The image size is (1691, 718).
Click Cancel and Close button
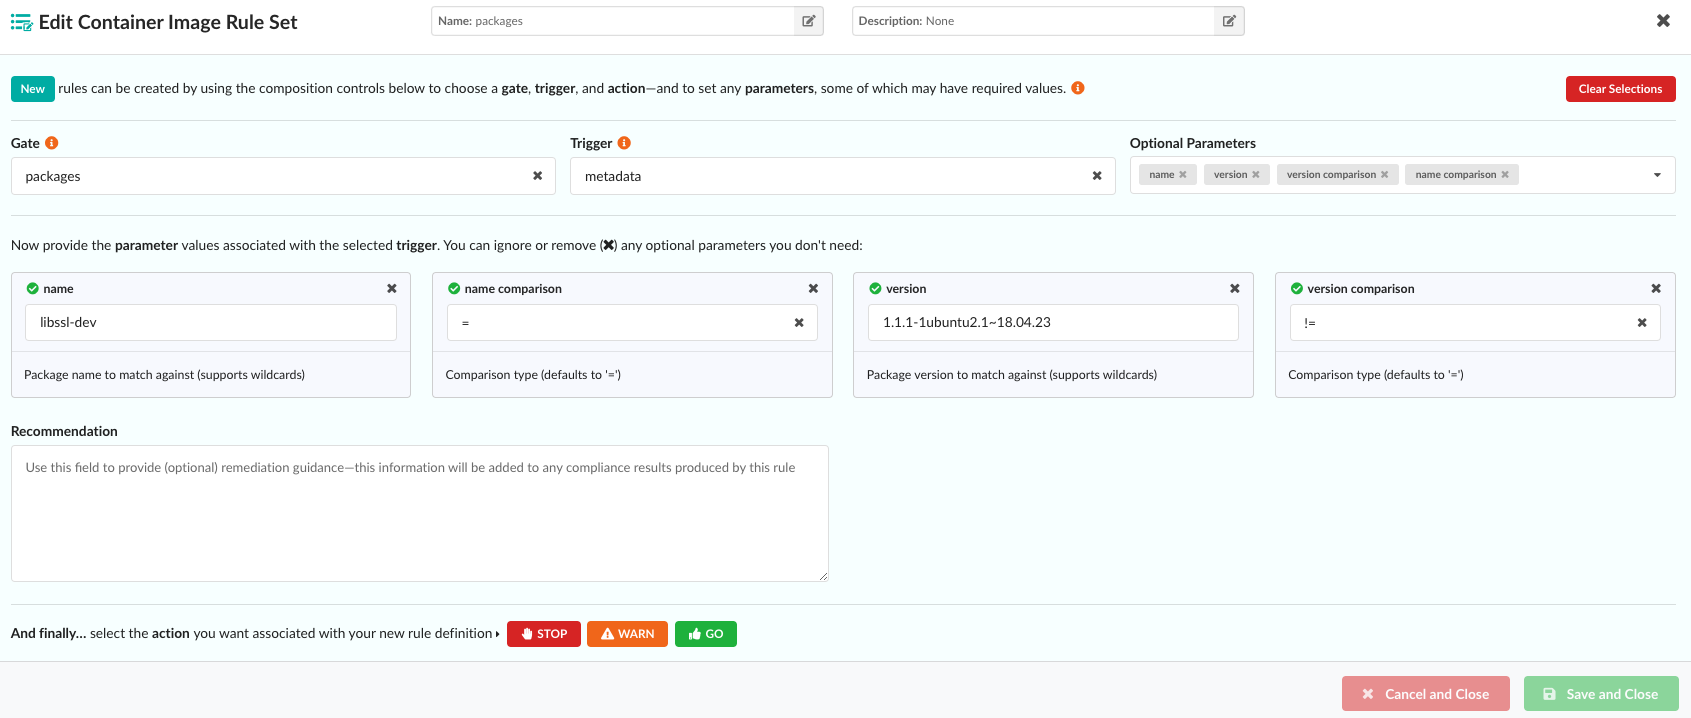coord(1425,694)
